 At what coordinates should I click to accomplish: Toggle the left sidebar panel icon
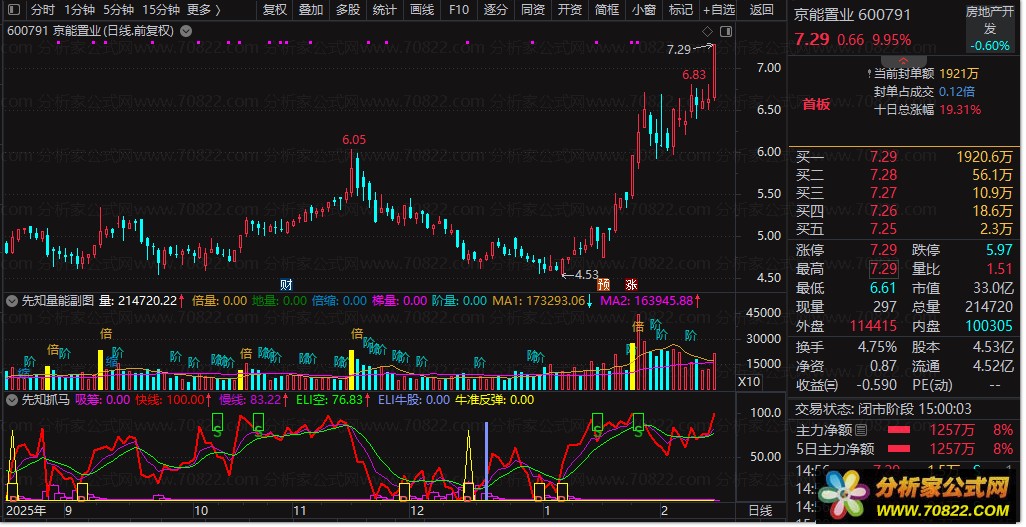(x=13, y=10)
